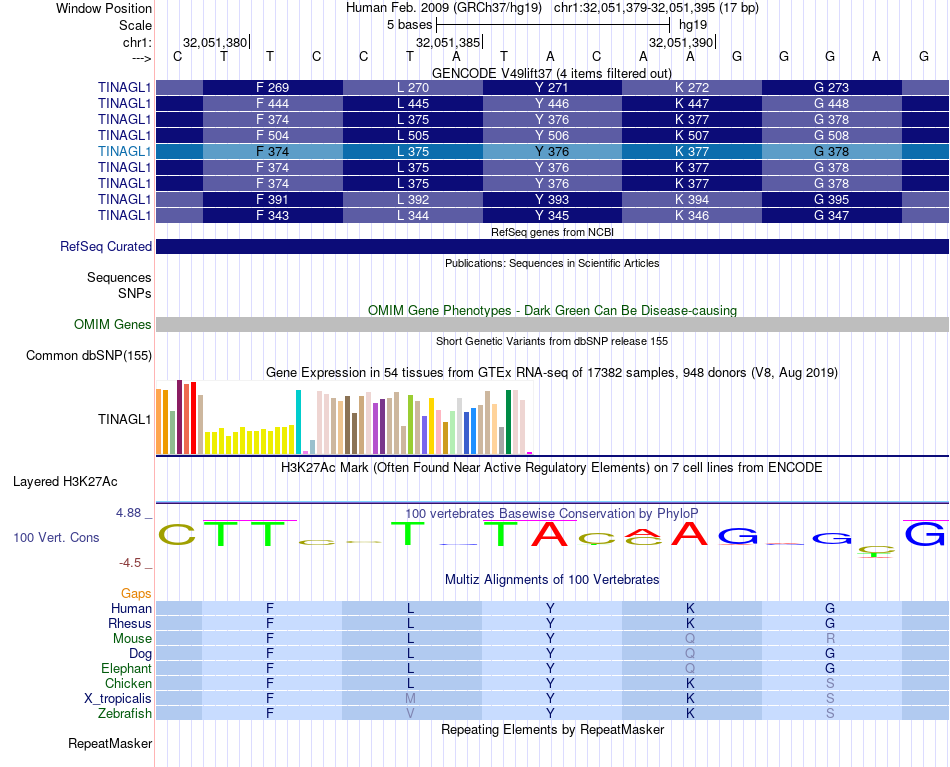Click the cyan bar in GTEx expression chart
950x767 pixels.
pyautogui.click(x=298, y=422)
